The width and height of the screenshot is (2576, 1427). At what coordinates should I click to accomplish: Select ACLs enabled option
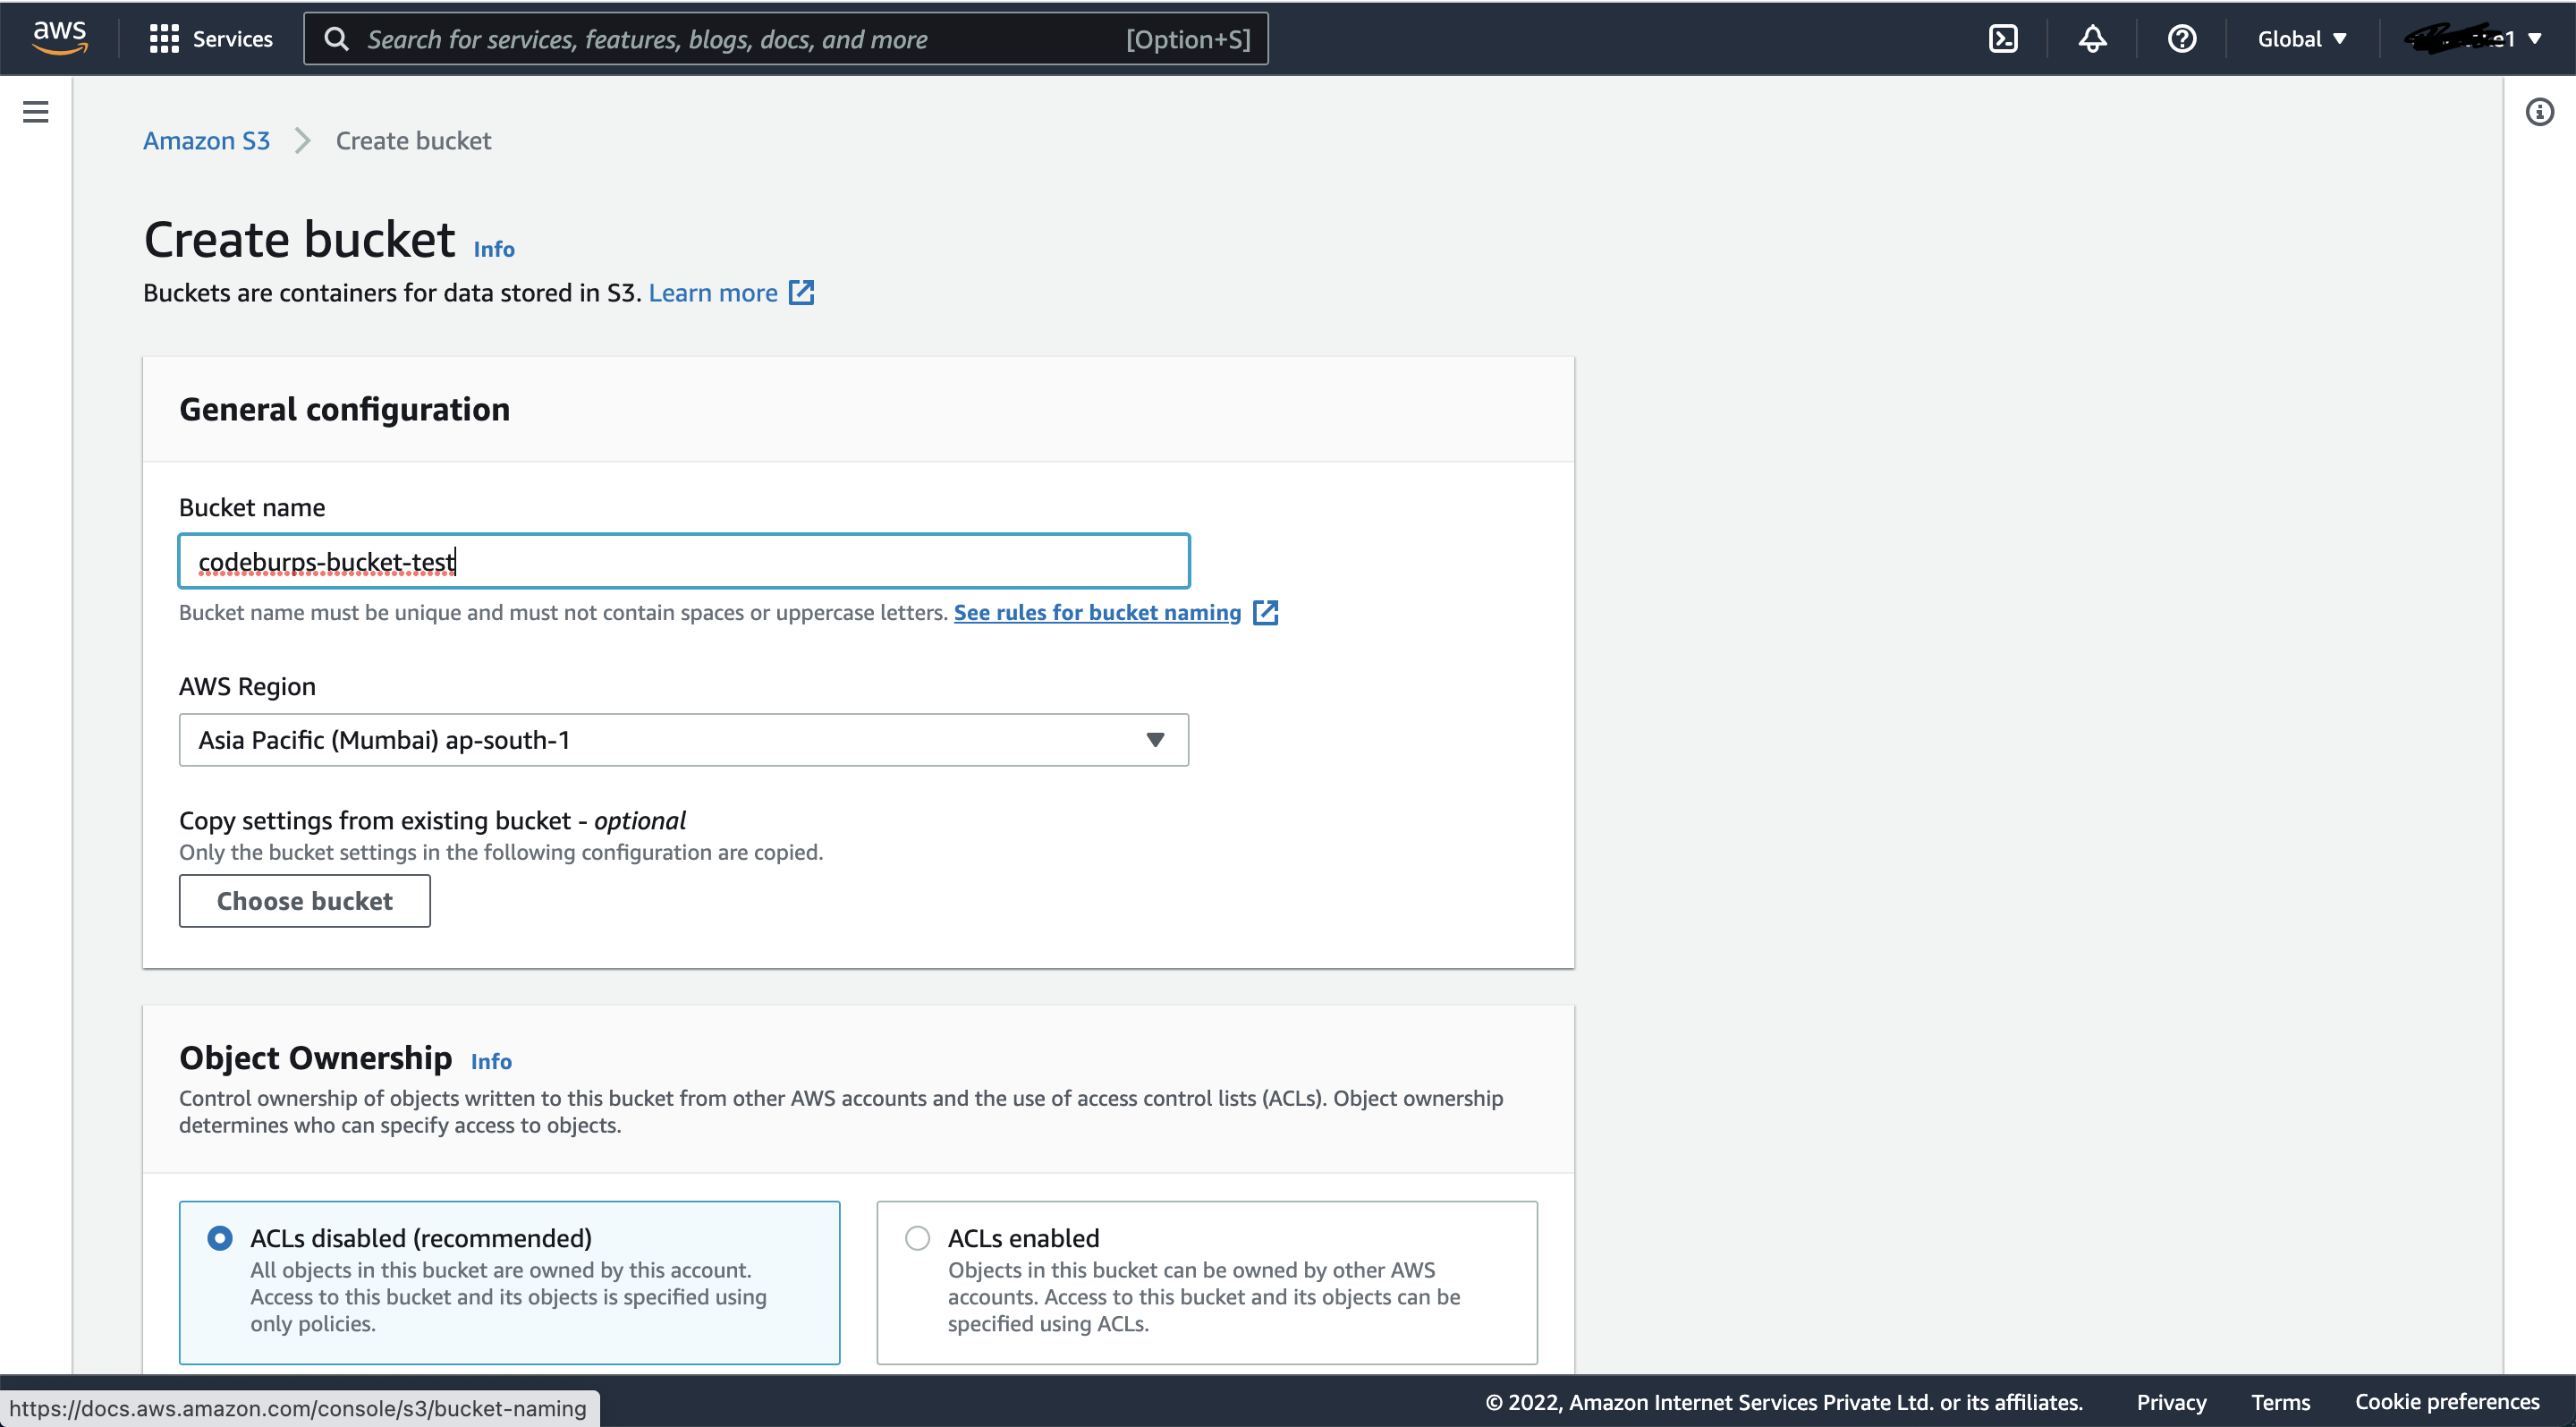(x=917, y=1238)
